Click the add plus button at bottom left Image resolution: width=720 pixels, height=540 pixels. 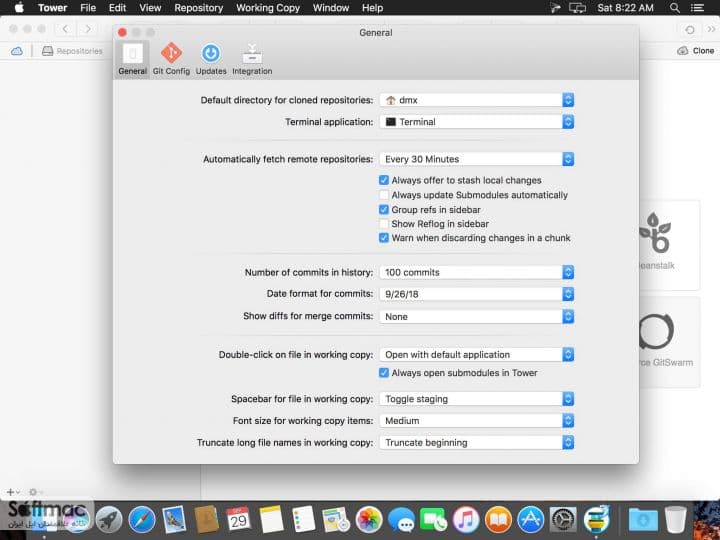pos(11,492)
